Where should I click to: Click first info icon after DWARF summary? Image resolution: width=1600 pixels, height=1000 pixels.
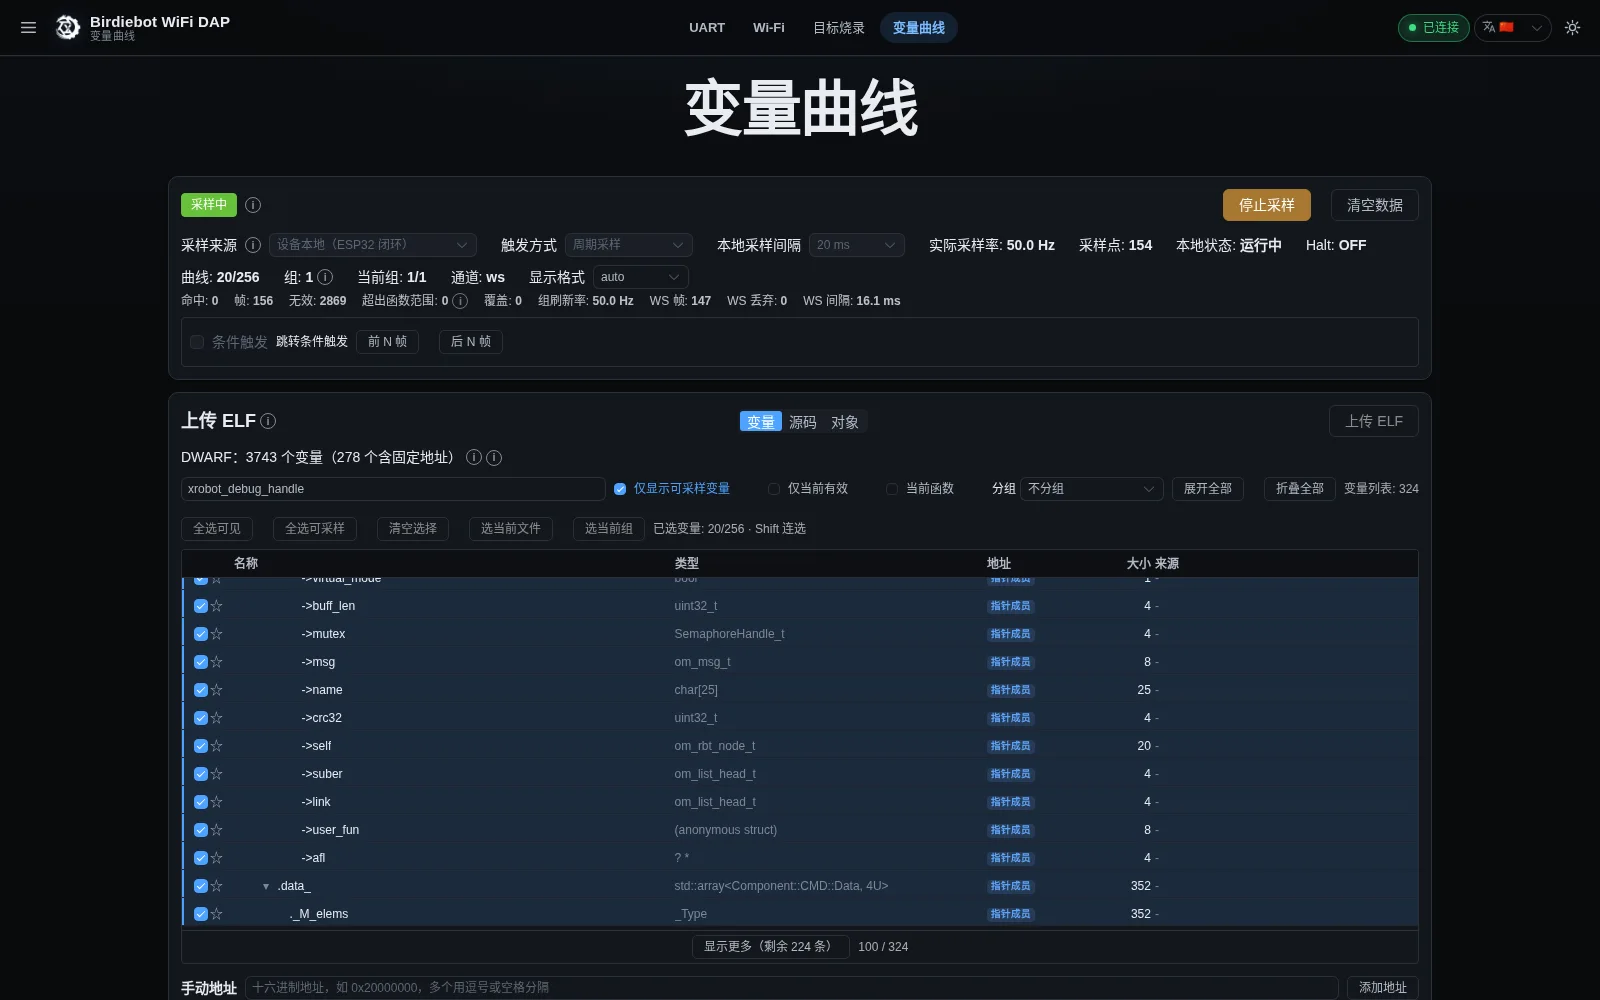pyautogui.click(x=474, y=457)
